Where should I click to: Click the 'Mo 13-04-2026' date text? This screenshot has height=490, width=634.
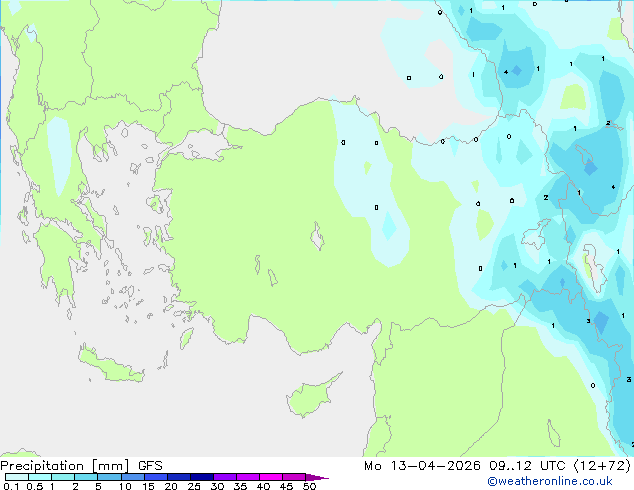click(422, 466)
